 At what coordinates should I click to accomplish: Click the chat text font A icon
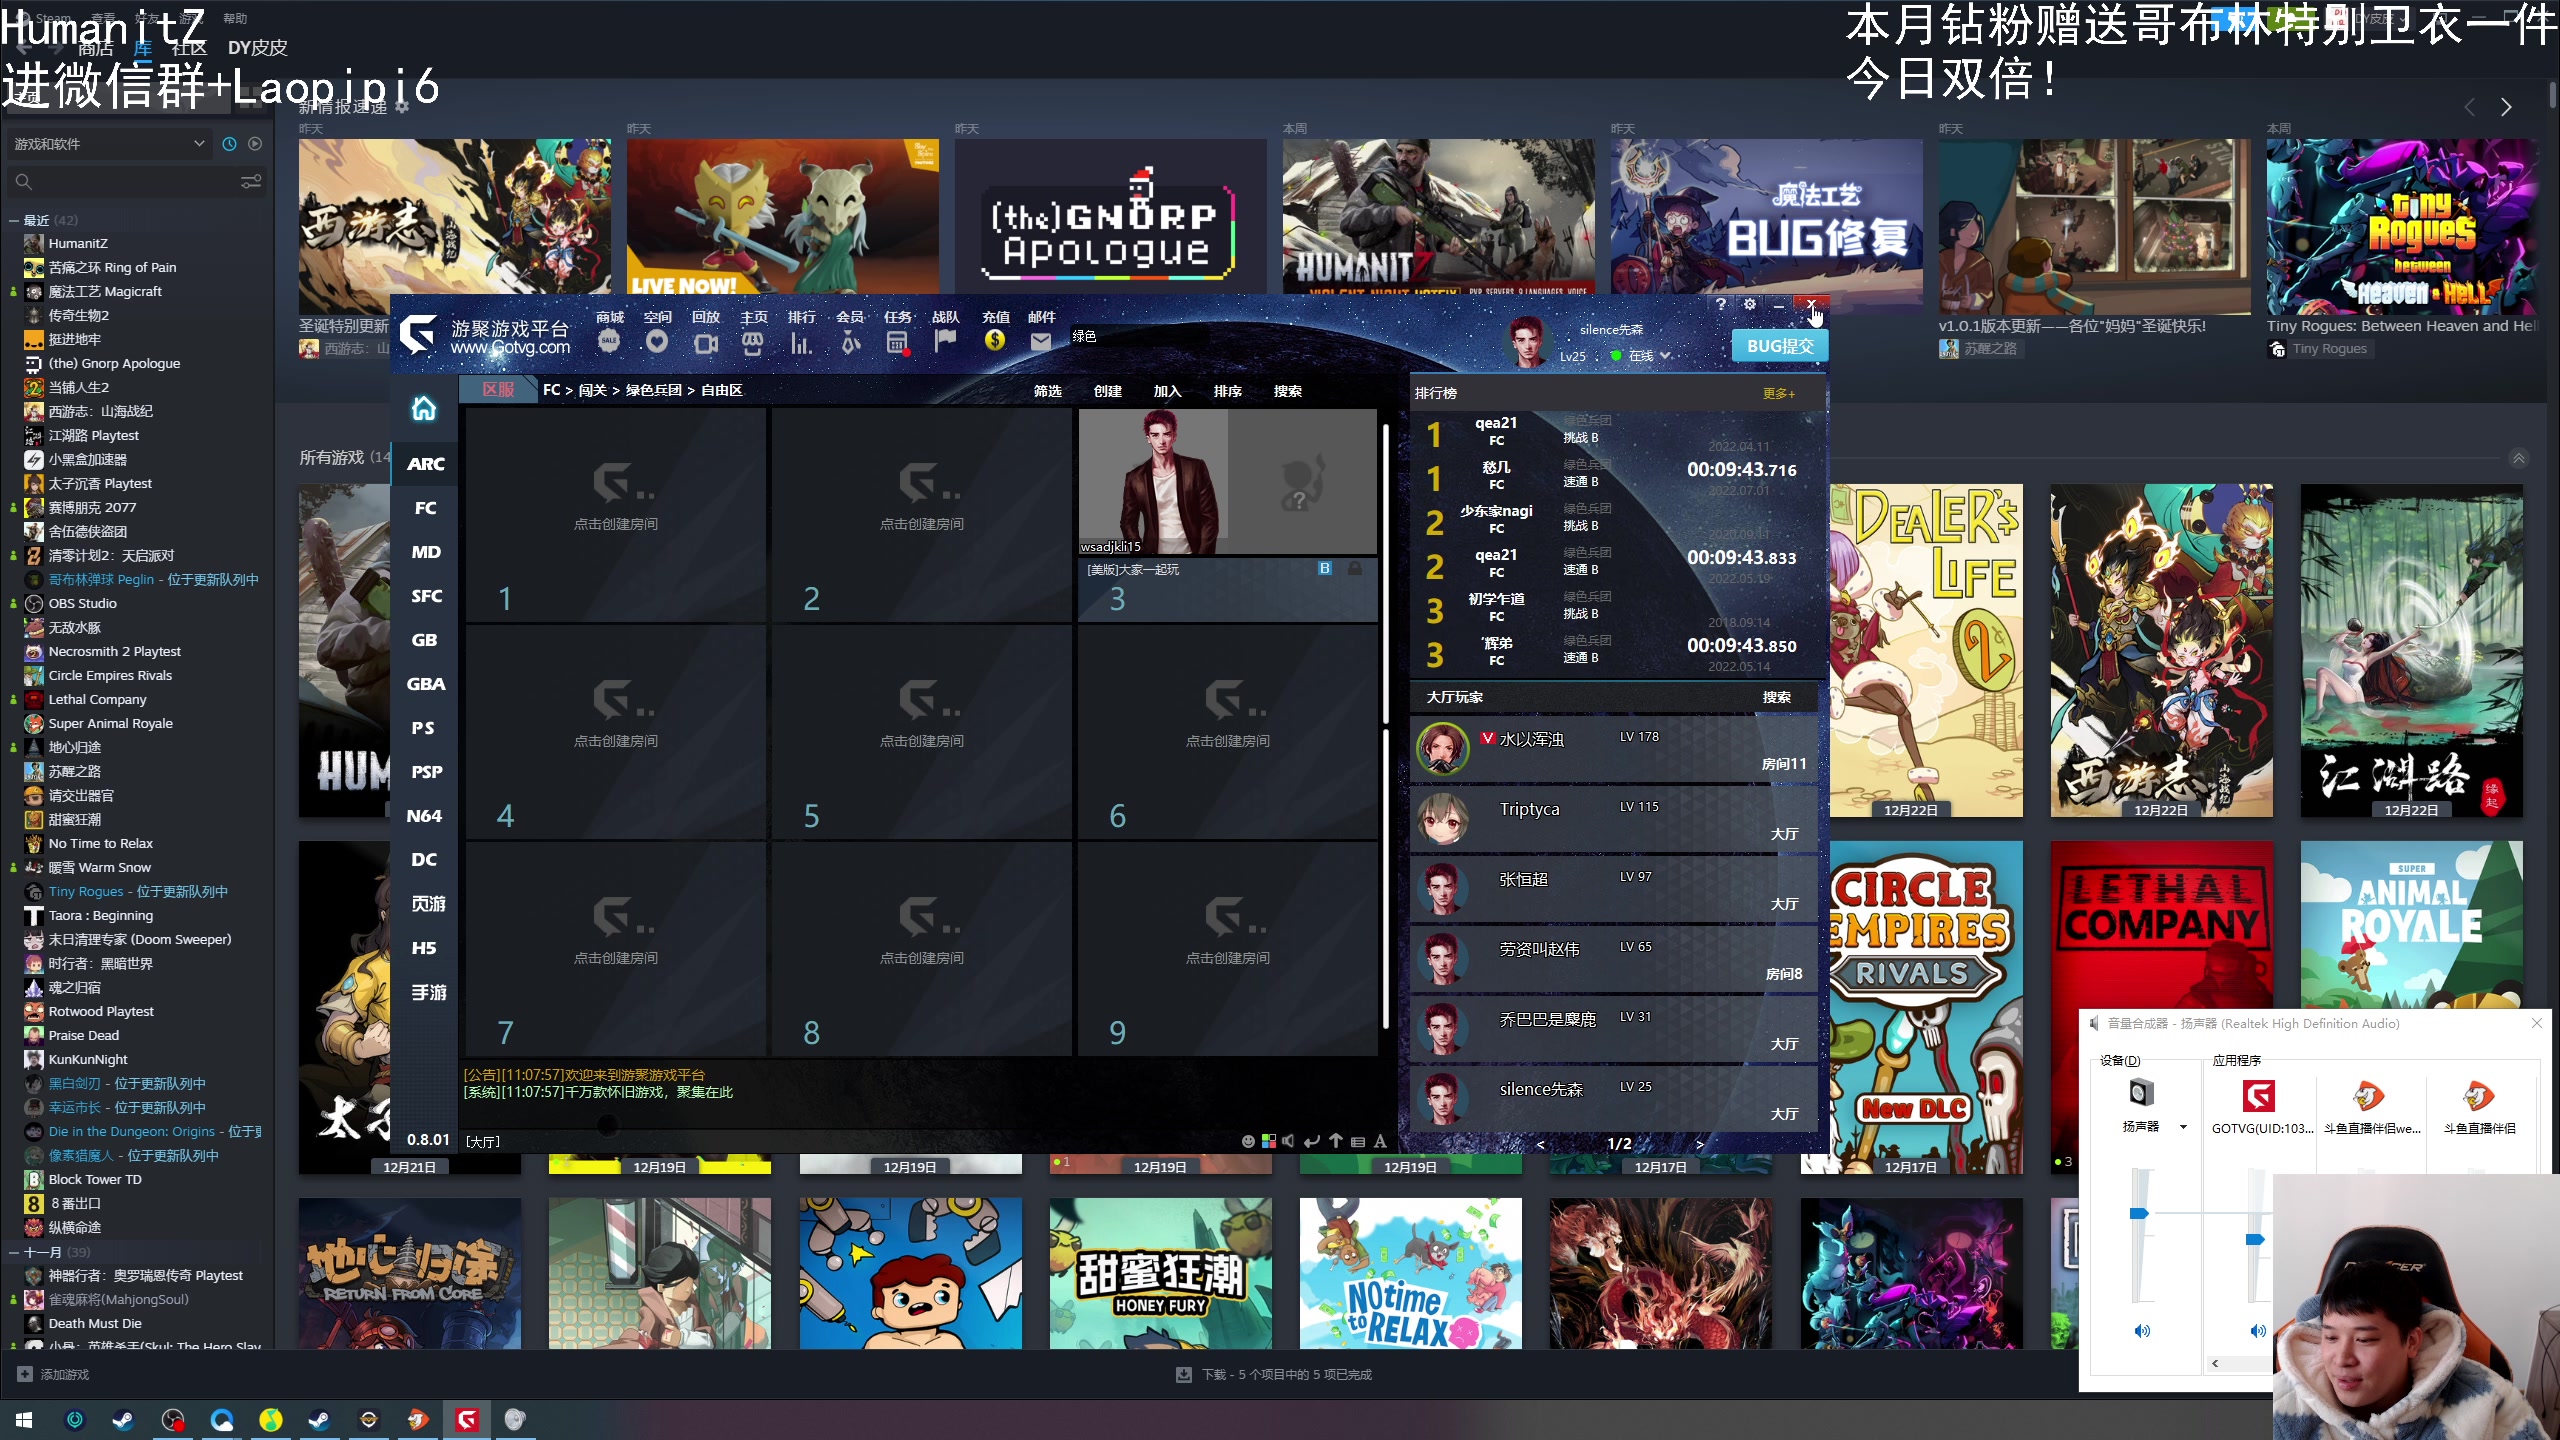pos(1380,1141)
